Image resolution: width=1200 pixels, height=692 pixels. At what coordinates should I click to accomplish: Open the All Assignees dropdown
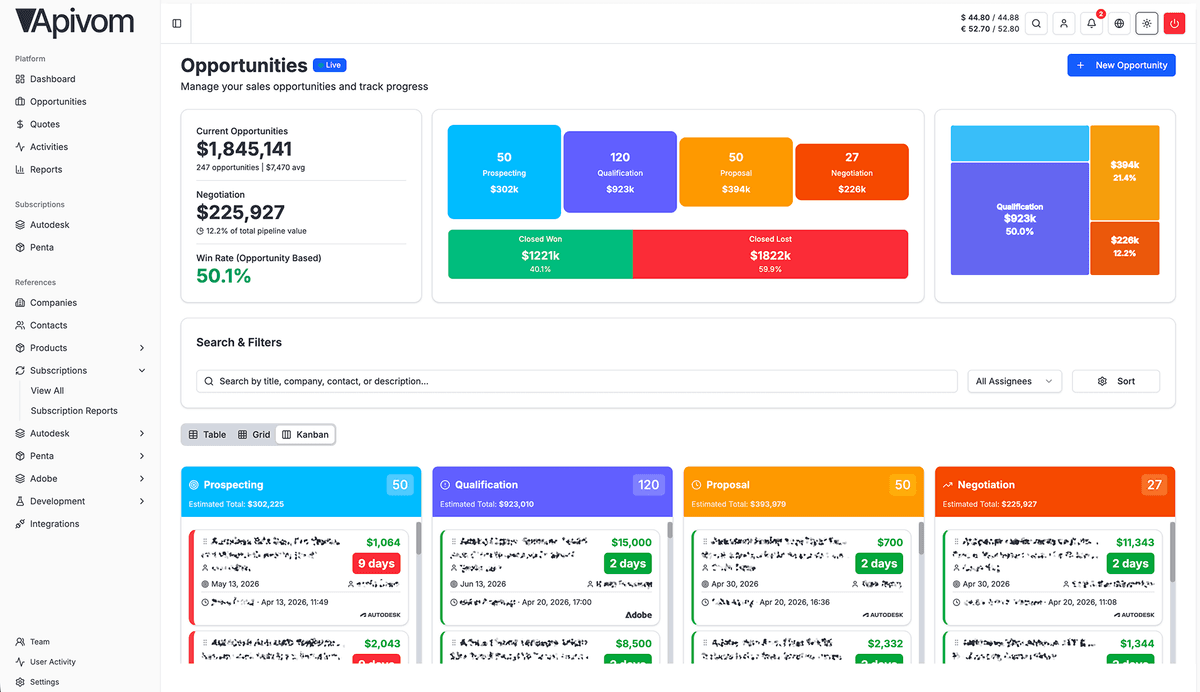point(1015,381)
